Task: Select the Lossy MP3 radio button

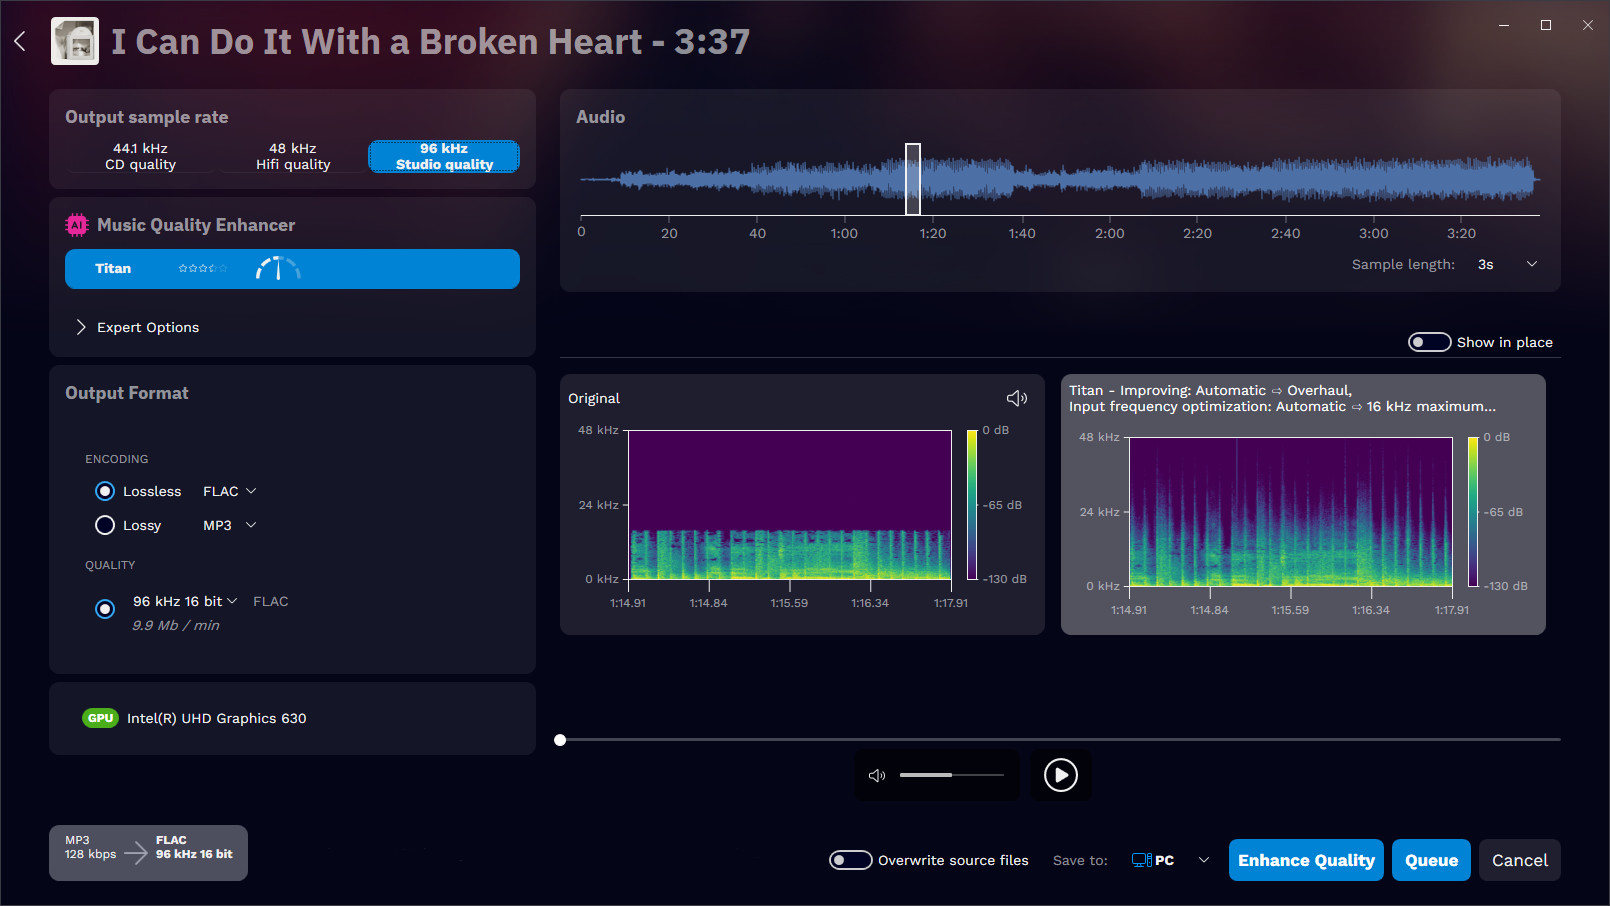Action: [105, 524]
